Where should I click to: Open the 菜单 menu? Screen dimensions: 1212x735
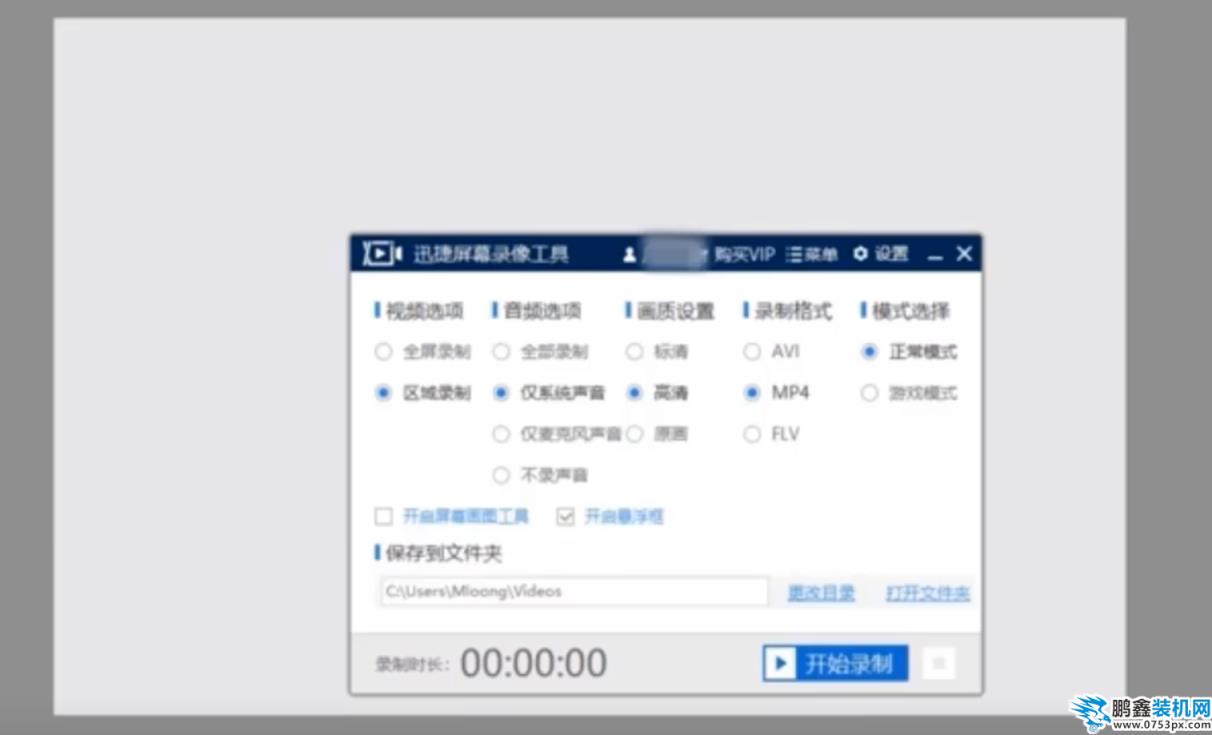click(812, 255)
